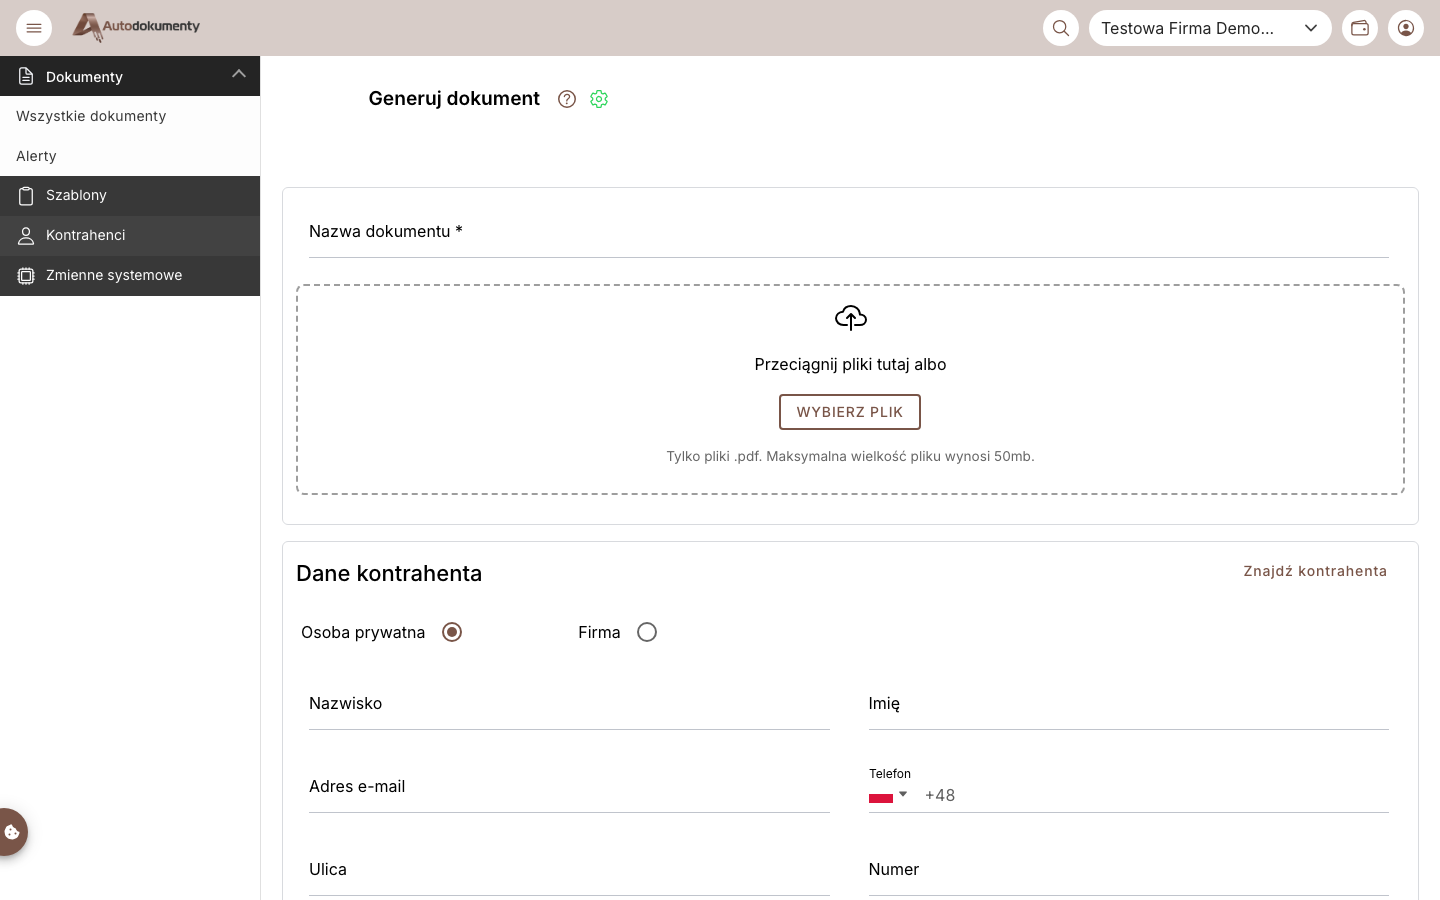Viewport: 1440px width, 900px height.
Task: Focus the Nazwa dokumentu field
Action: tap(849, 232)
